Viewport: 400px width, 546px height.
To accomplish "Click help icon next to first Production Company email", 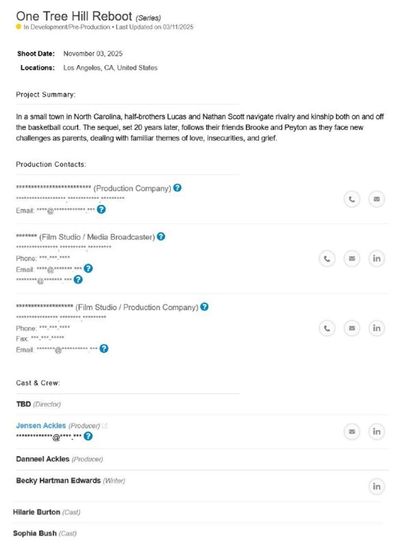I will 101,209.
